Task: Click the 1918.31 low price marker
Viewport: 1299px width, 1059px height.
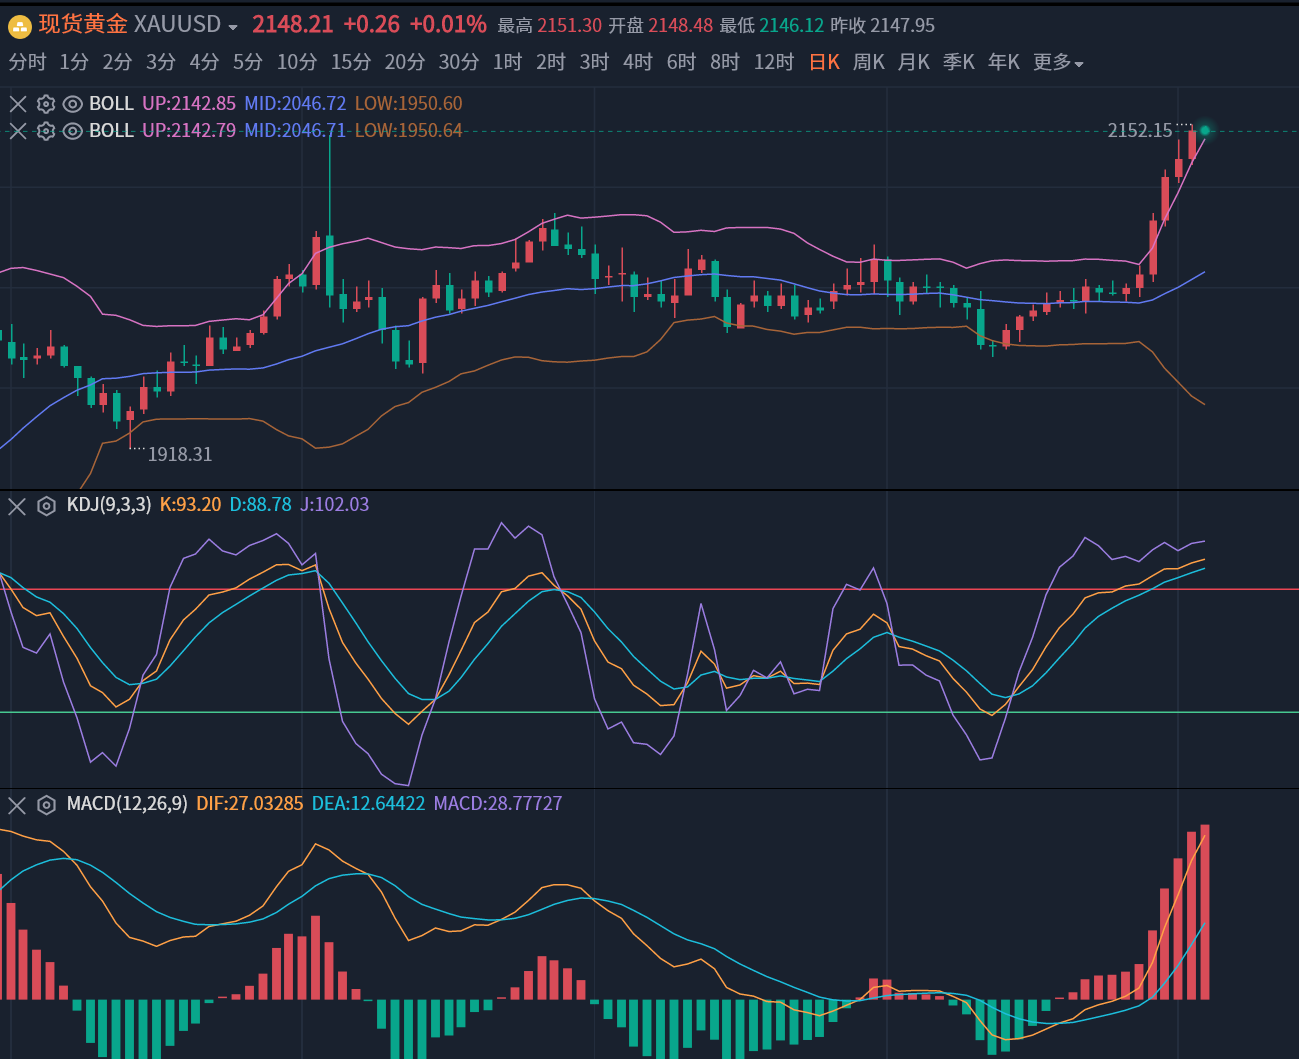Action: [x=180, y=455]
